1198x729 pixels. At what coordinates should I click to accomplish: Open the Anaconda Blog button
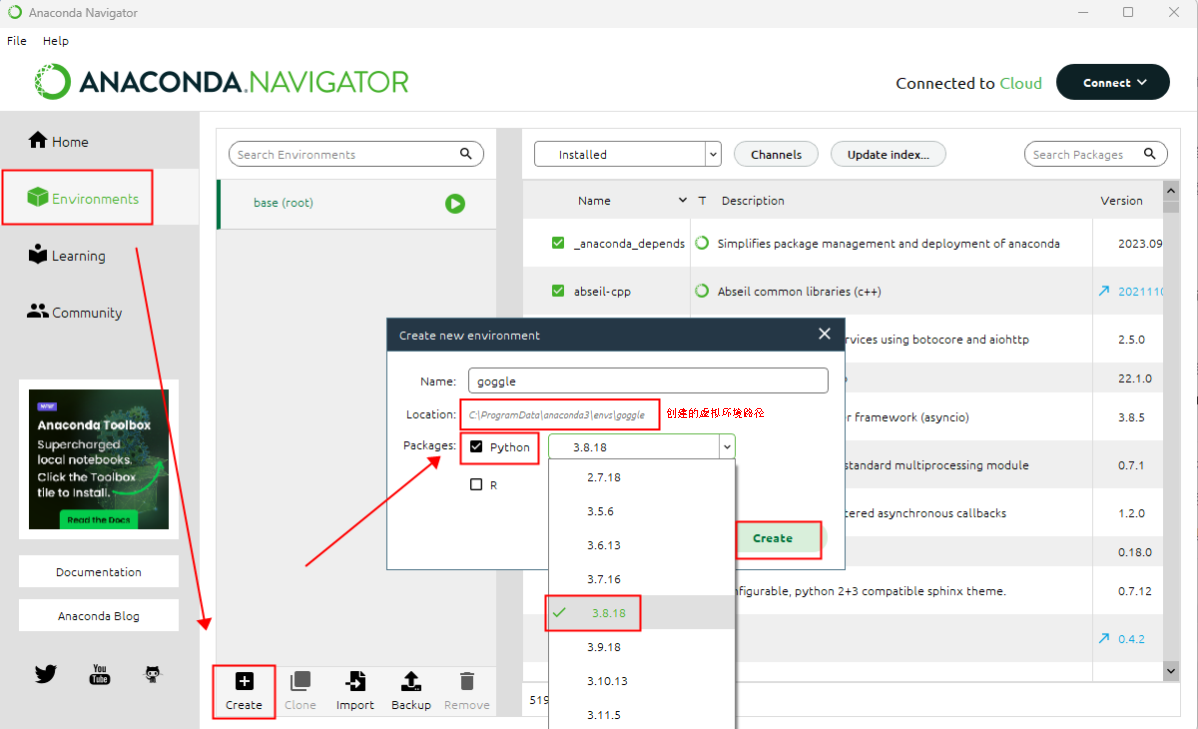(x=99, y=616)
